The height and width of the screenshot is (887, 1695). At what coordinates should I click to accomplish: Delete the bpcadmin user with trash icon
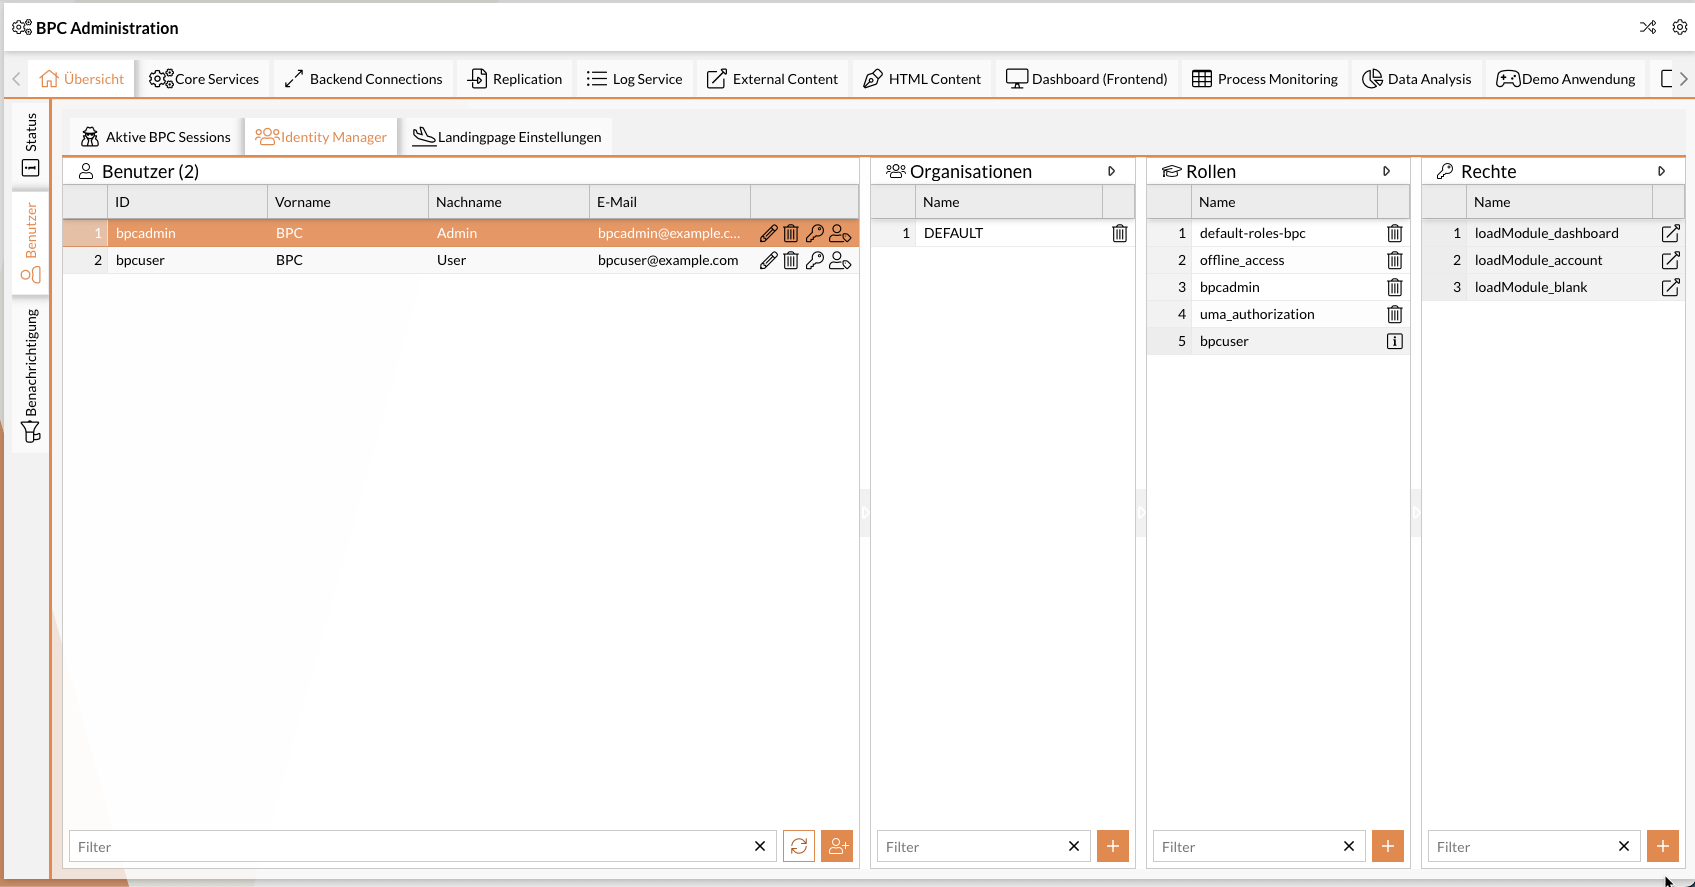click(x=791, y=233)
